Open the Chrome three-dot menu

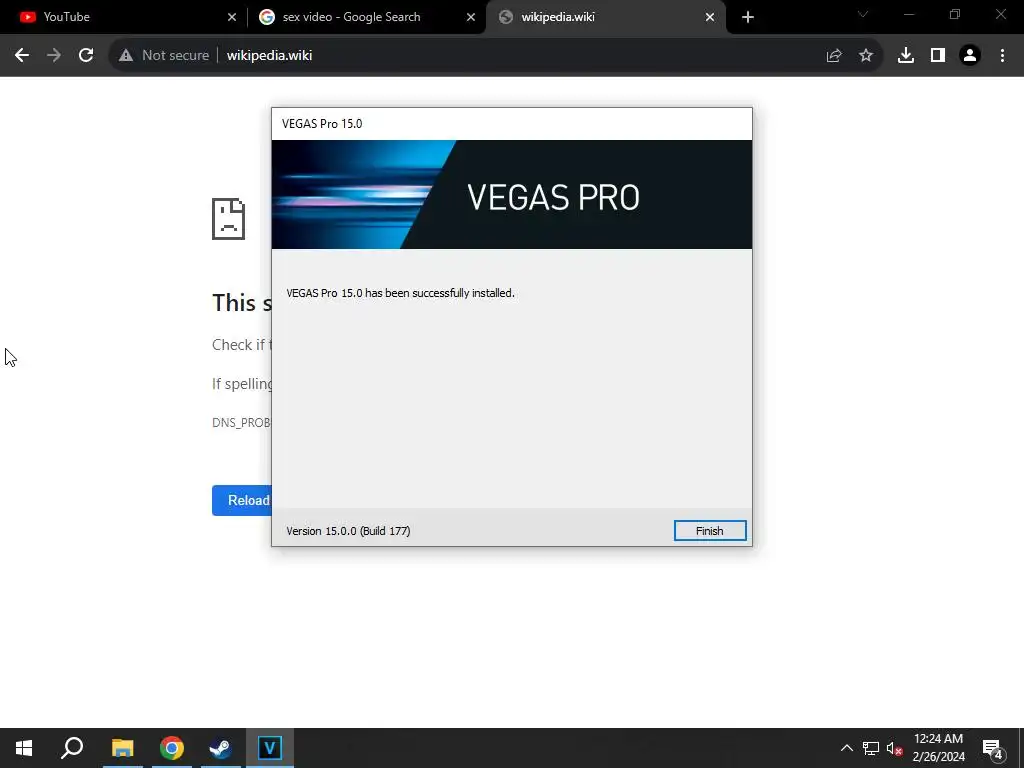tap(1002, 56)
